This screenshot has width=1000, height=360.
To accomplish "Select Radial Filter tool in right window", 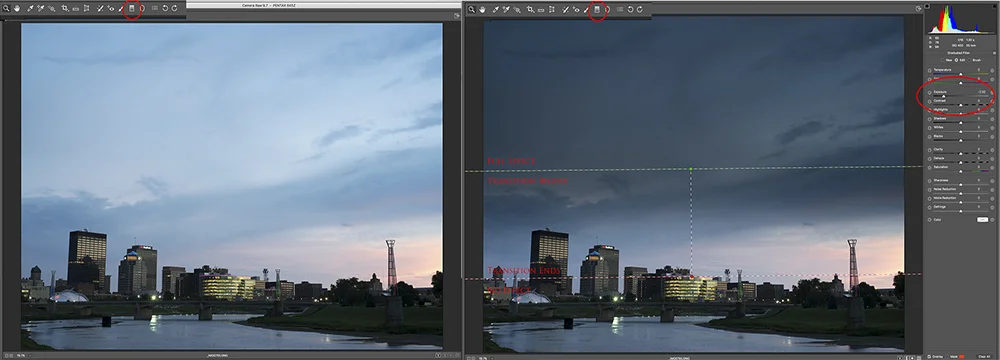I will [x=608, y=10].
